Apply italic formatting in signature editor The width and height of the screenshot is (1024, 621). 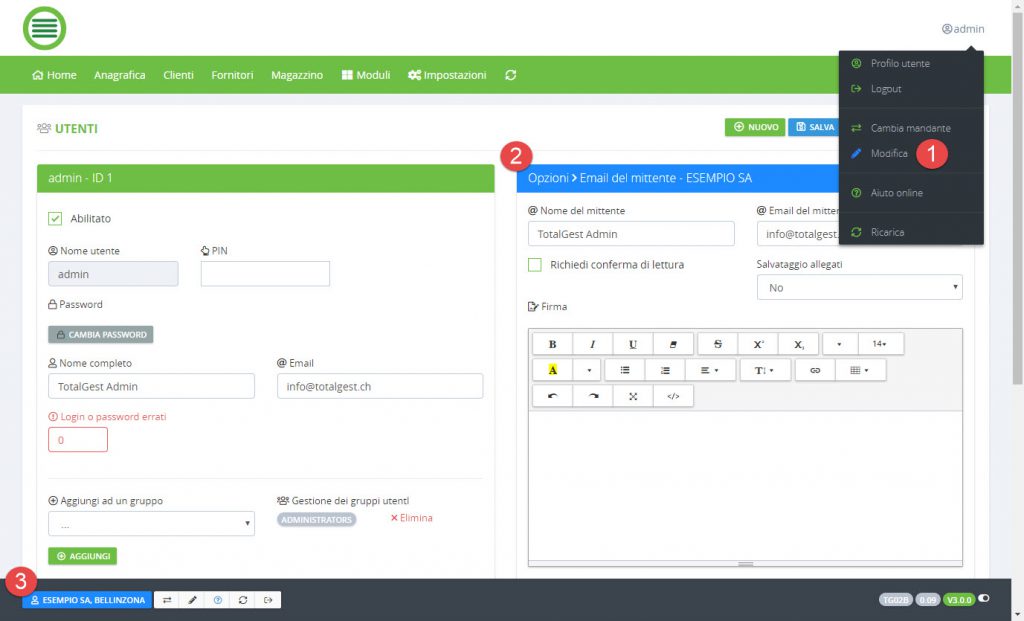coord(592,344)
